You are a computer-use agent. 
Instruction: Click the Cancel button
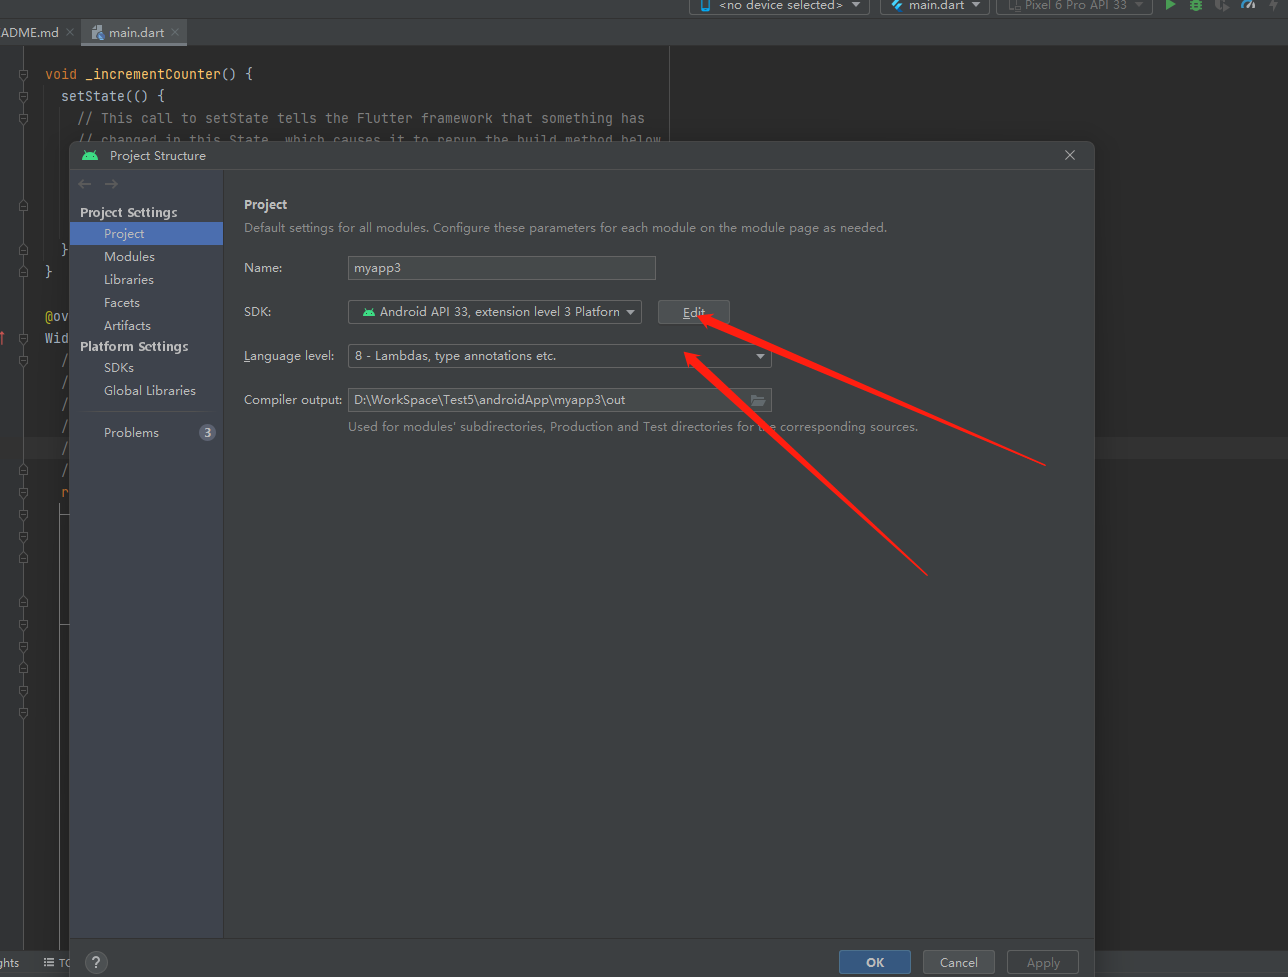(x=959, y=962)
